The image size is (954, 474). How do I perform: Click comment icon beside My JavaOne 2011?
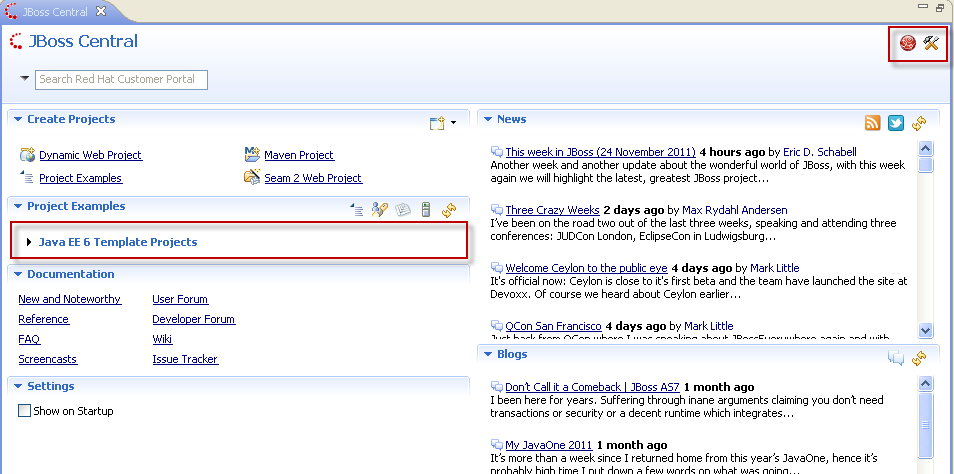[x=496, y=445]
